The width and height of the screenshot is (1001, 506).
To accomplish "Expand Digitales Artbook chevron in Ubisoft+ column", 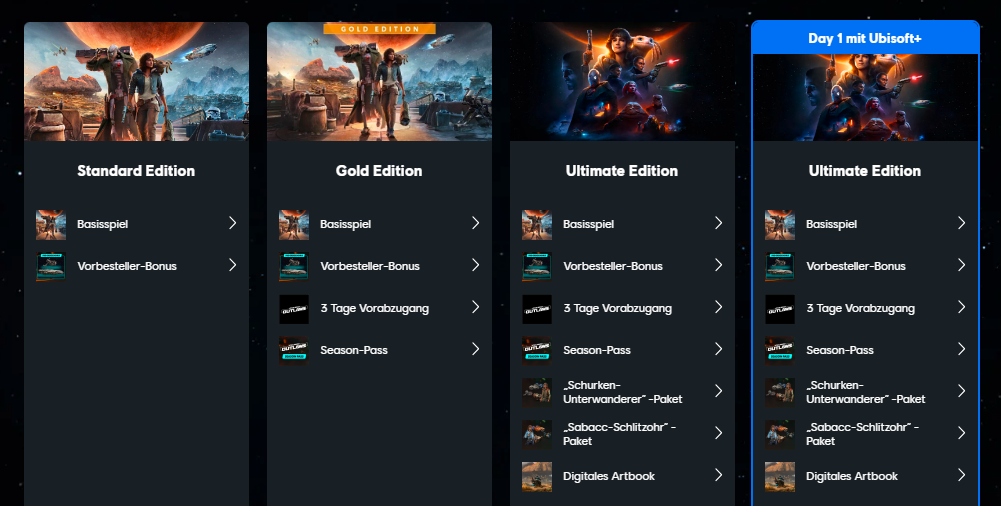I will click(x=961, y=475).
